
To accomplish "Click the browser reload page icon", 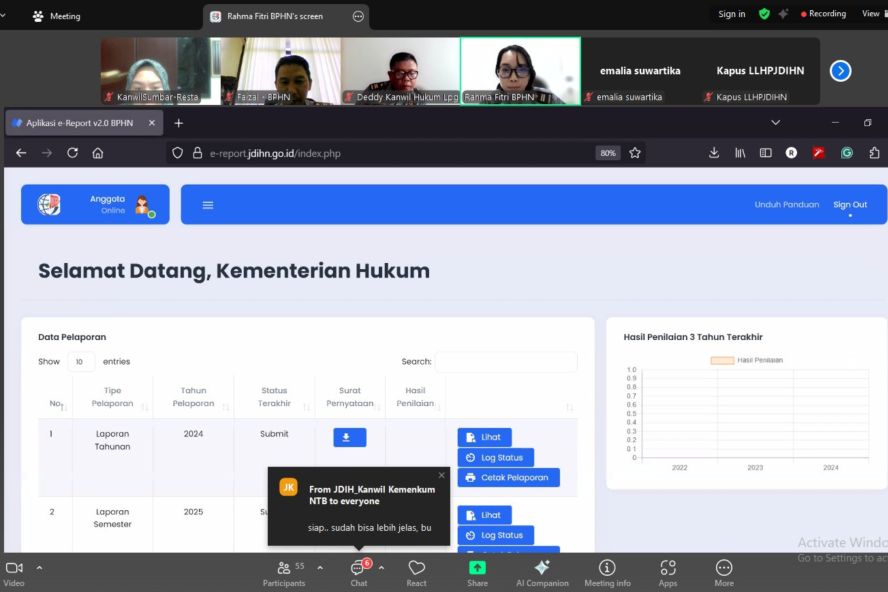I will tap(72, 153).
